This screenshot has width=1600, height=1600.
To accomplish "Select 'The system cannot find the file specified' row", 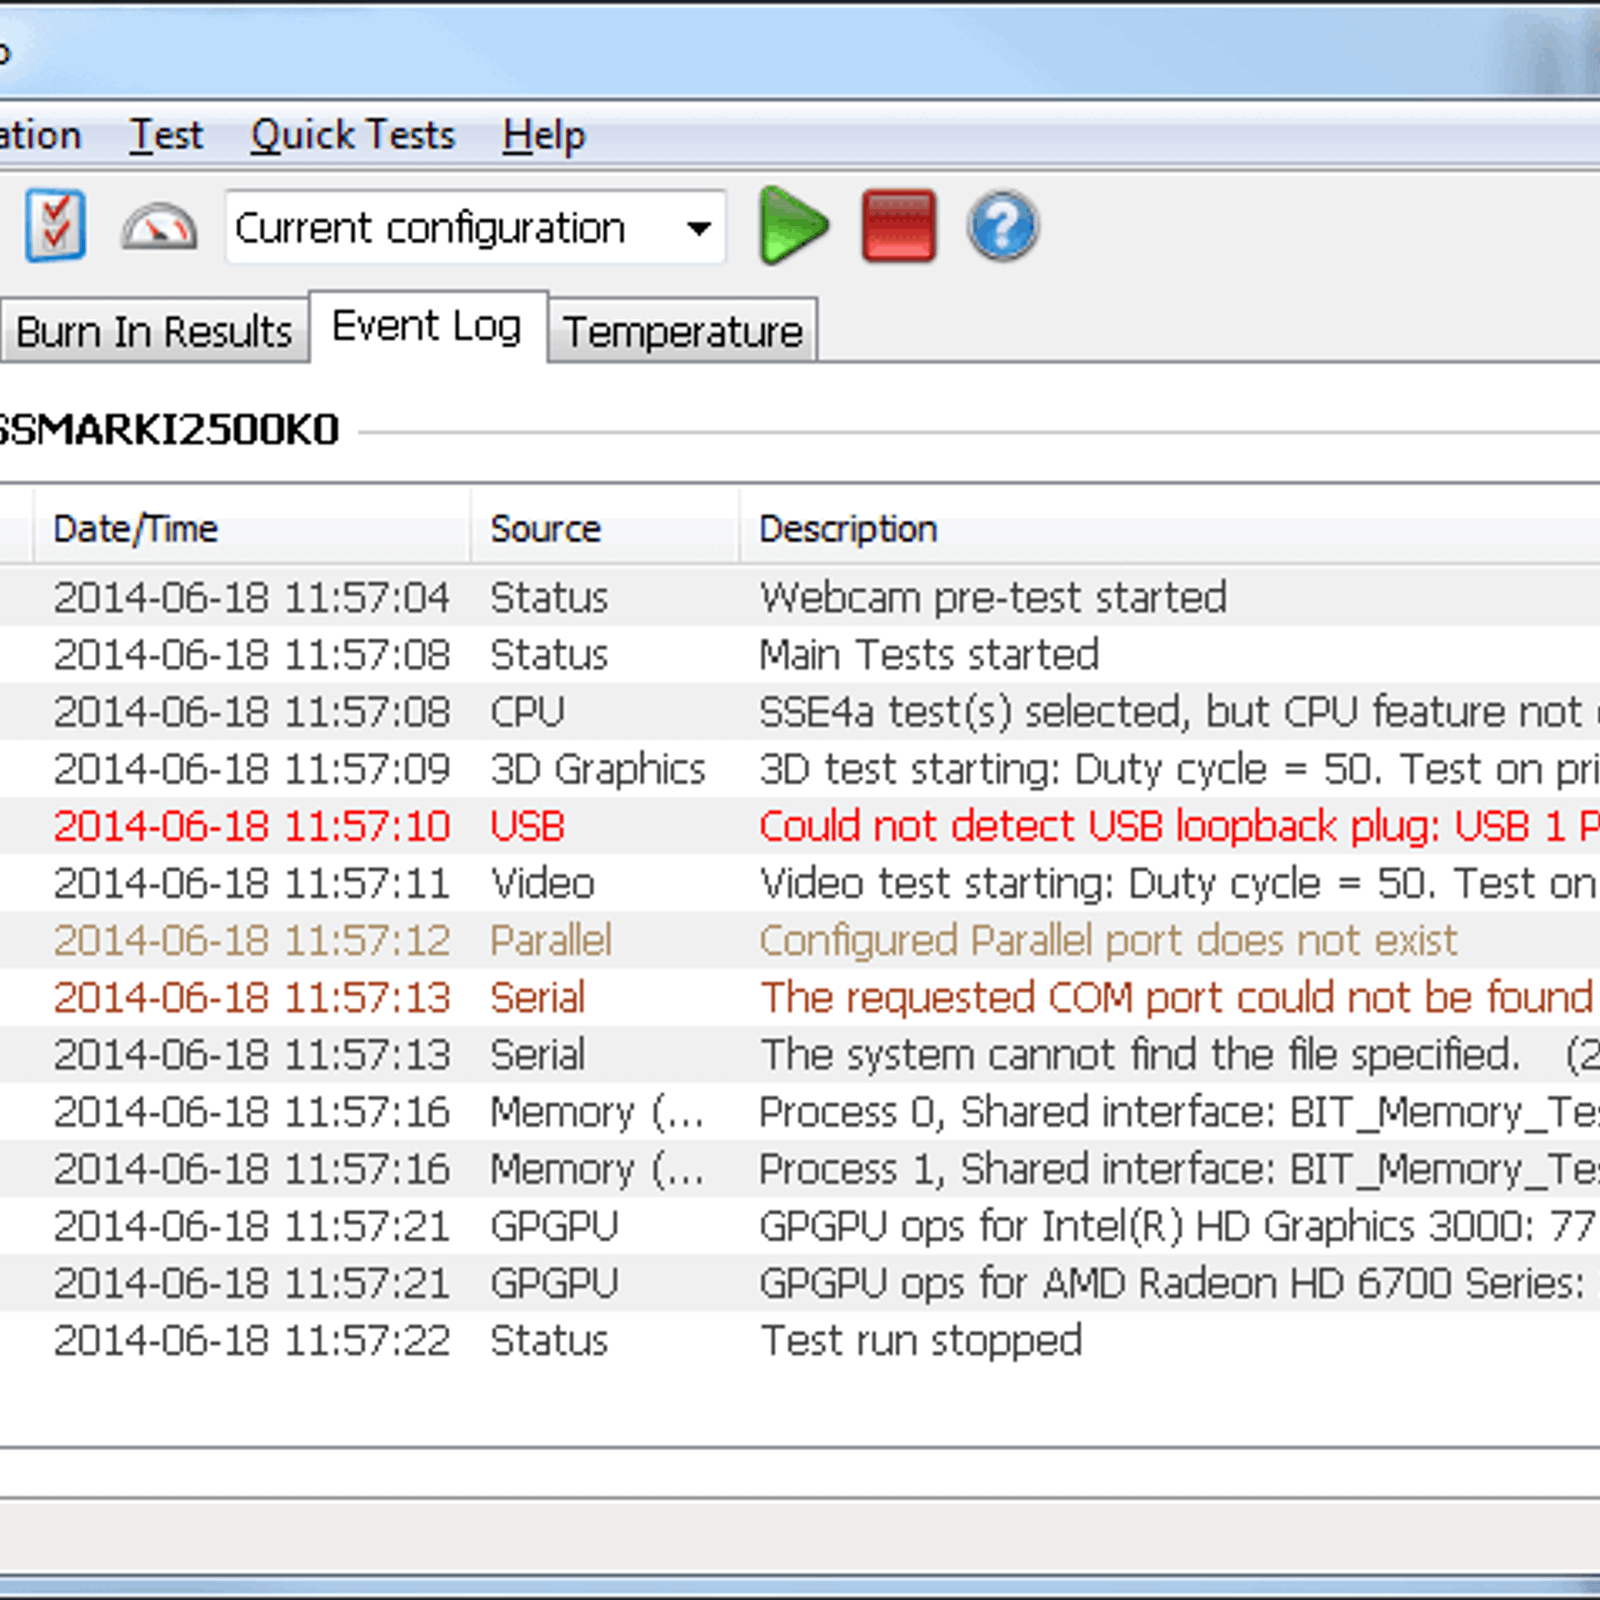I will 800,1054.
